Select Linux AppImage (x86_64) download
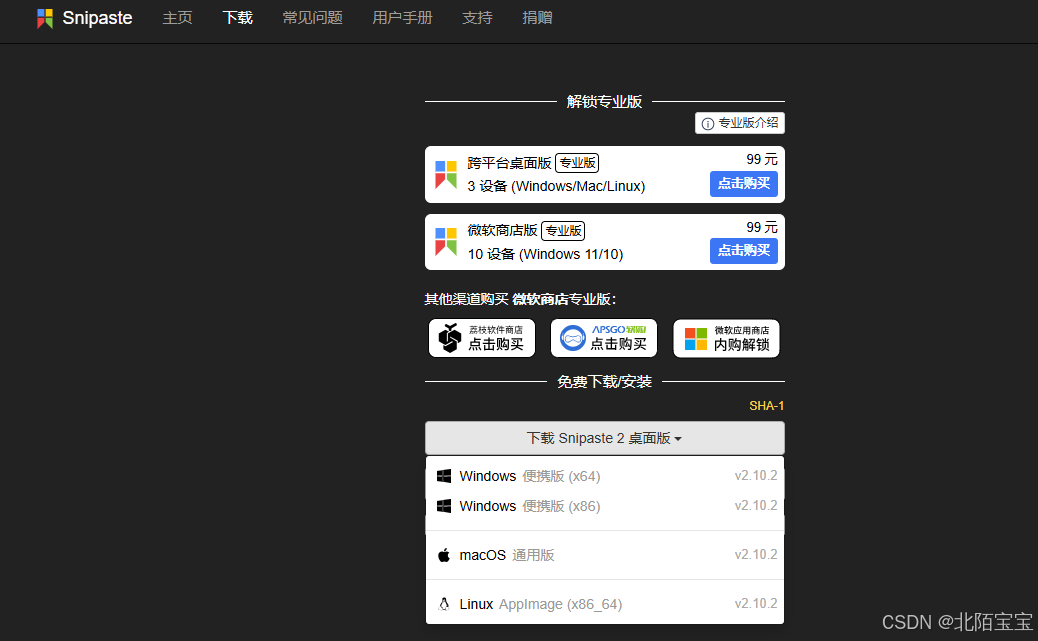This screenshot has width=1038, height=641. pos(604,604)
